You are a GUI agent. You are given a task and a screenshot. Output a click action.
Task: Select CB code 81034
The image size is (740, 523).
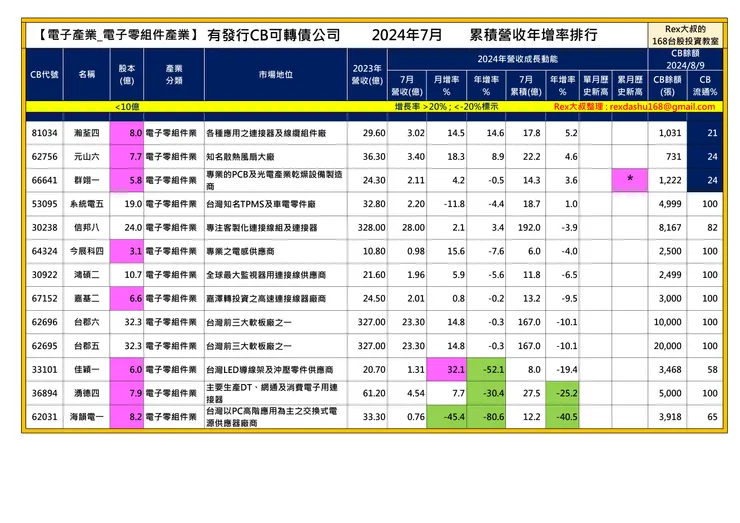[44, 133]
